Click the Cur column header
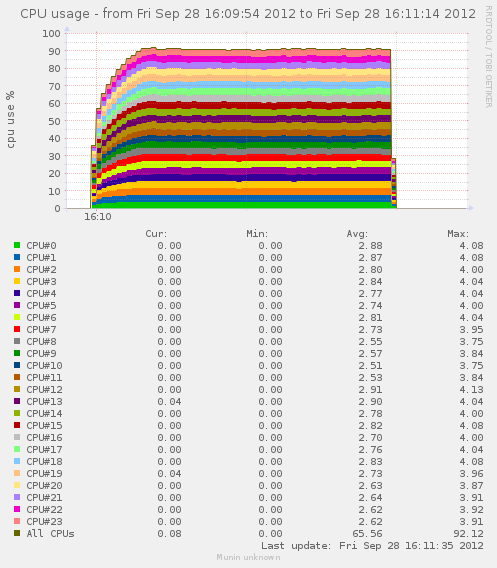The height and width of the screenshot is (568, 497). [x=156, y=234]
